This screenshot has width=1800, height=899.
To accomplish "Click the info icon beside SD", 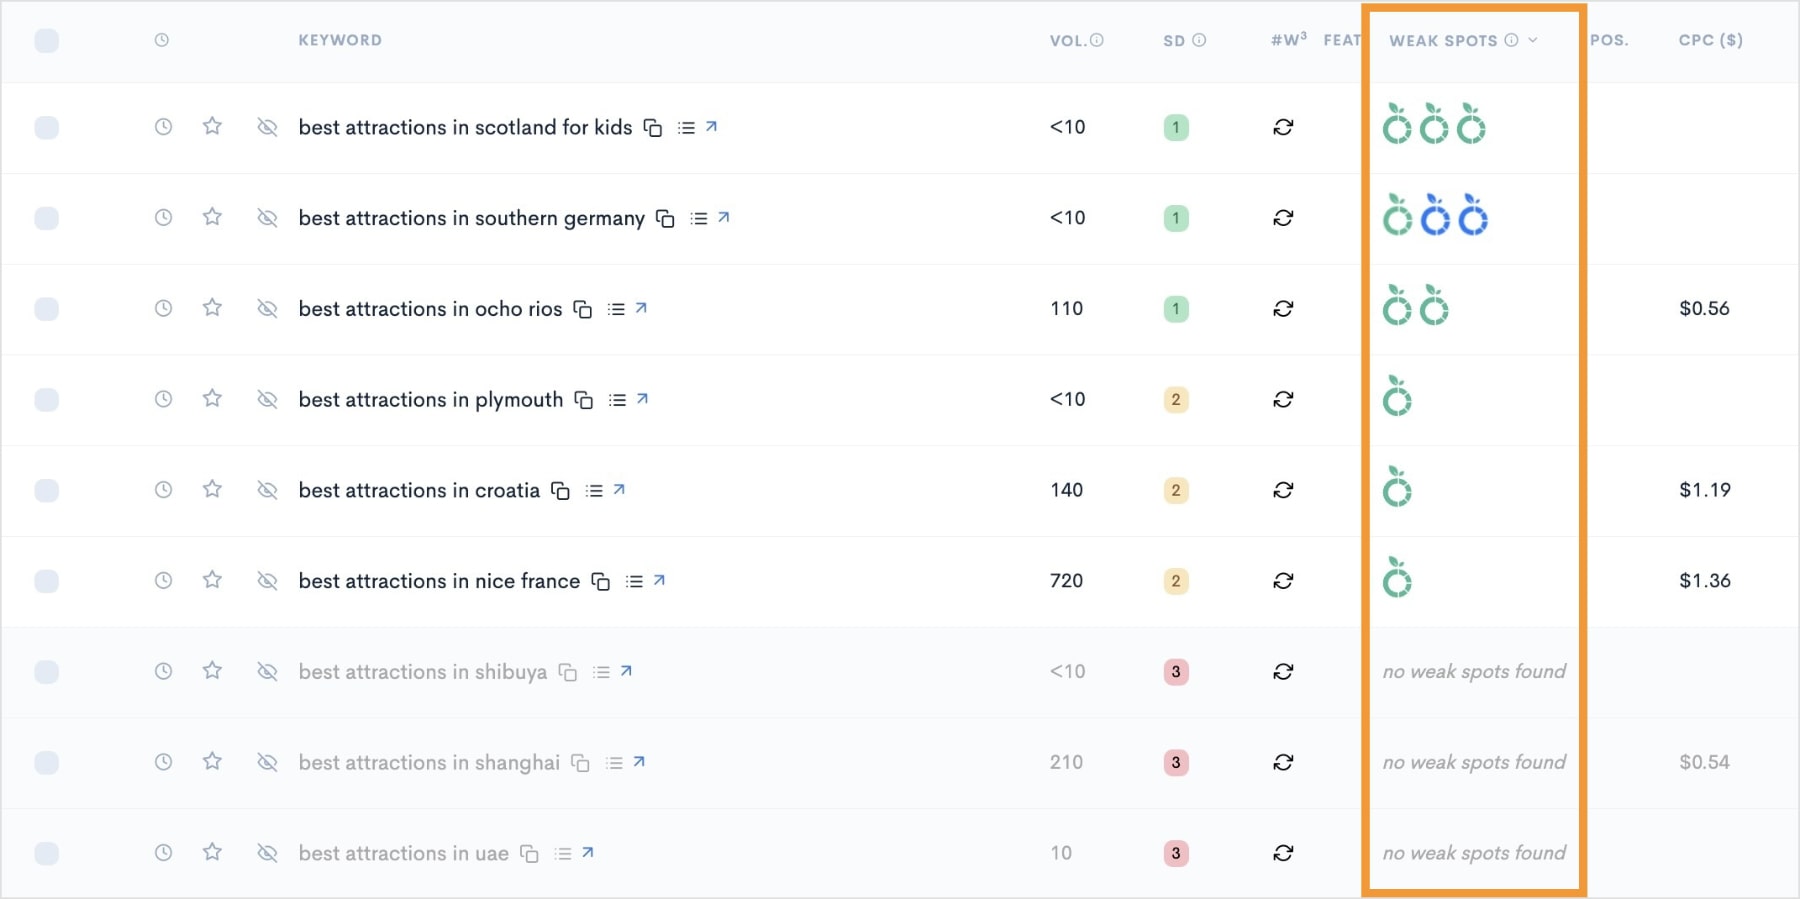I will (1199, 40).
